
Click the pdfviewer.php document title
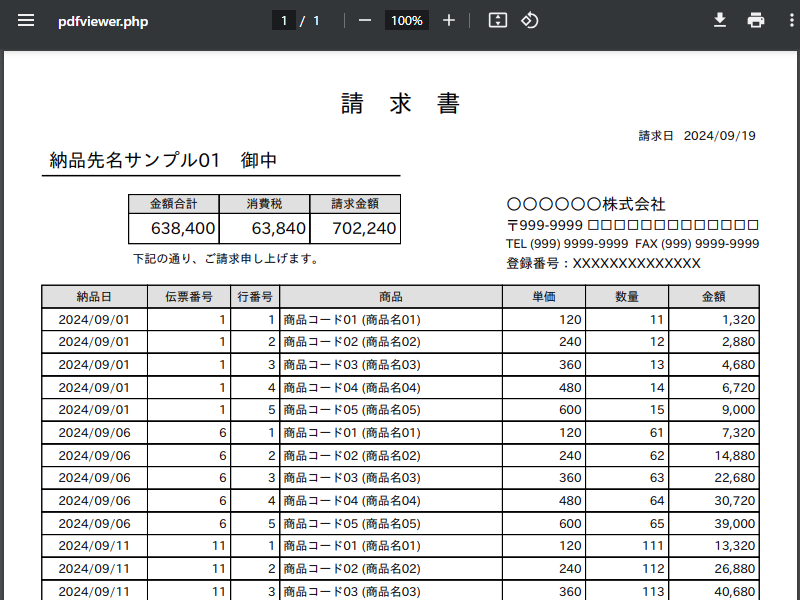(x=103, y=21)
